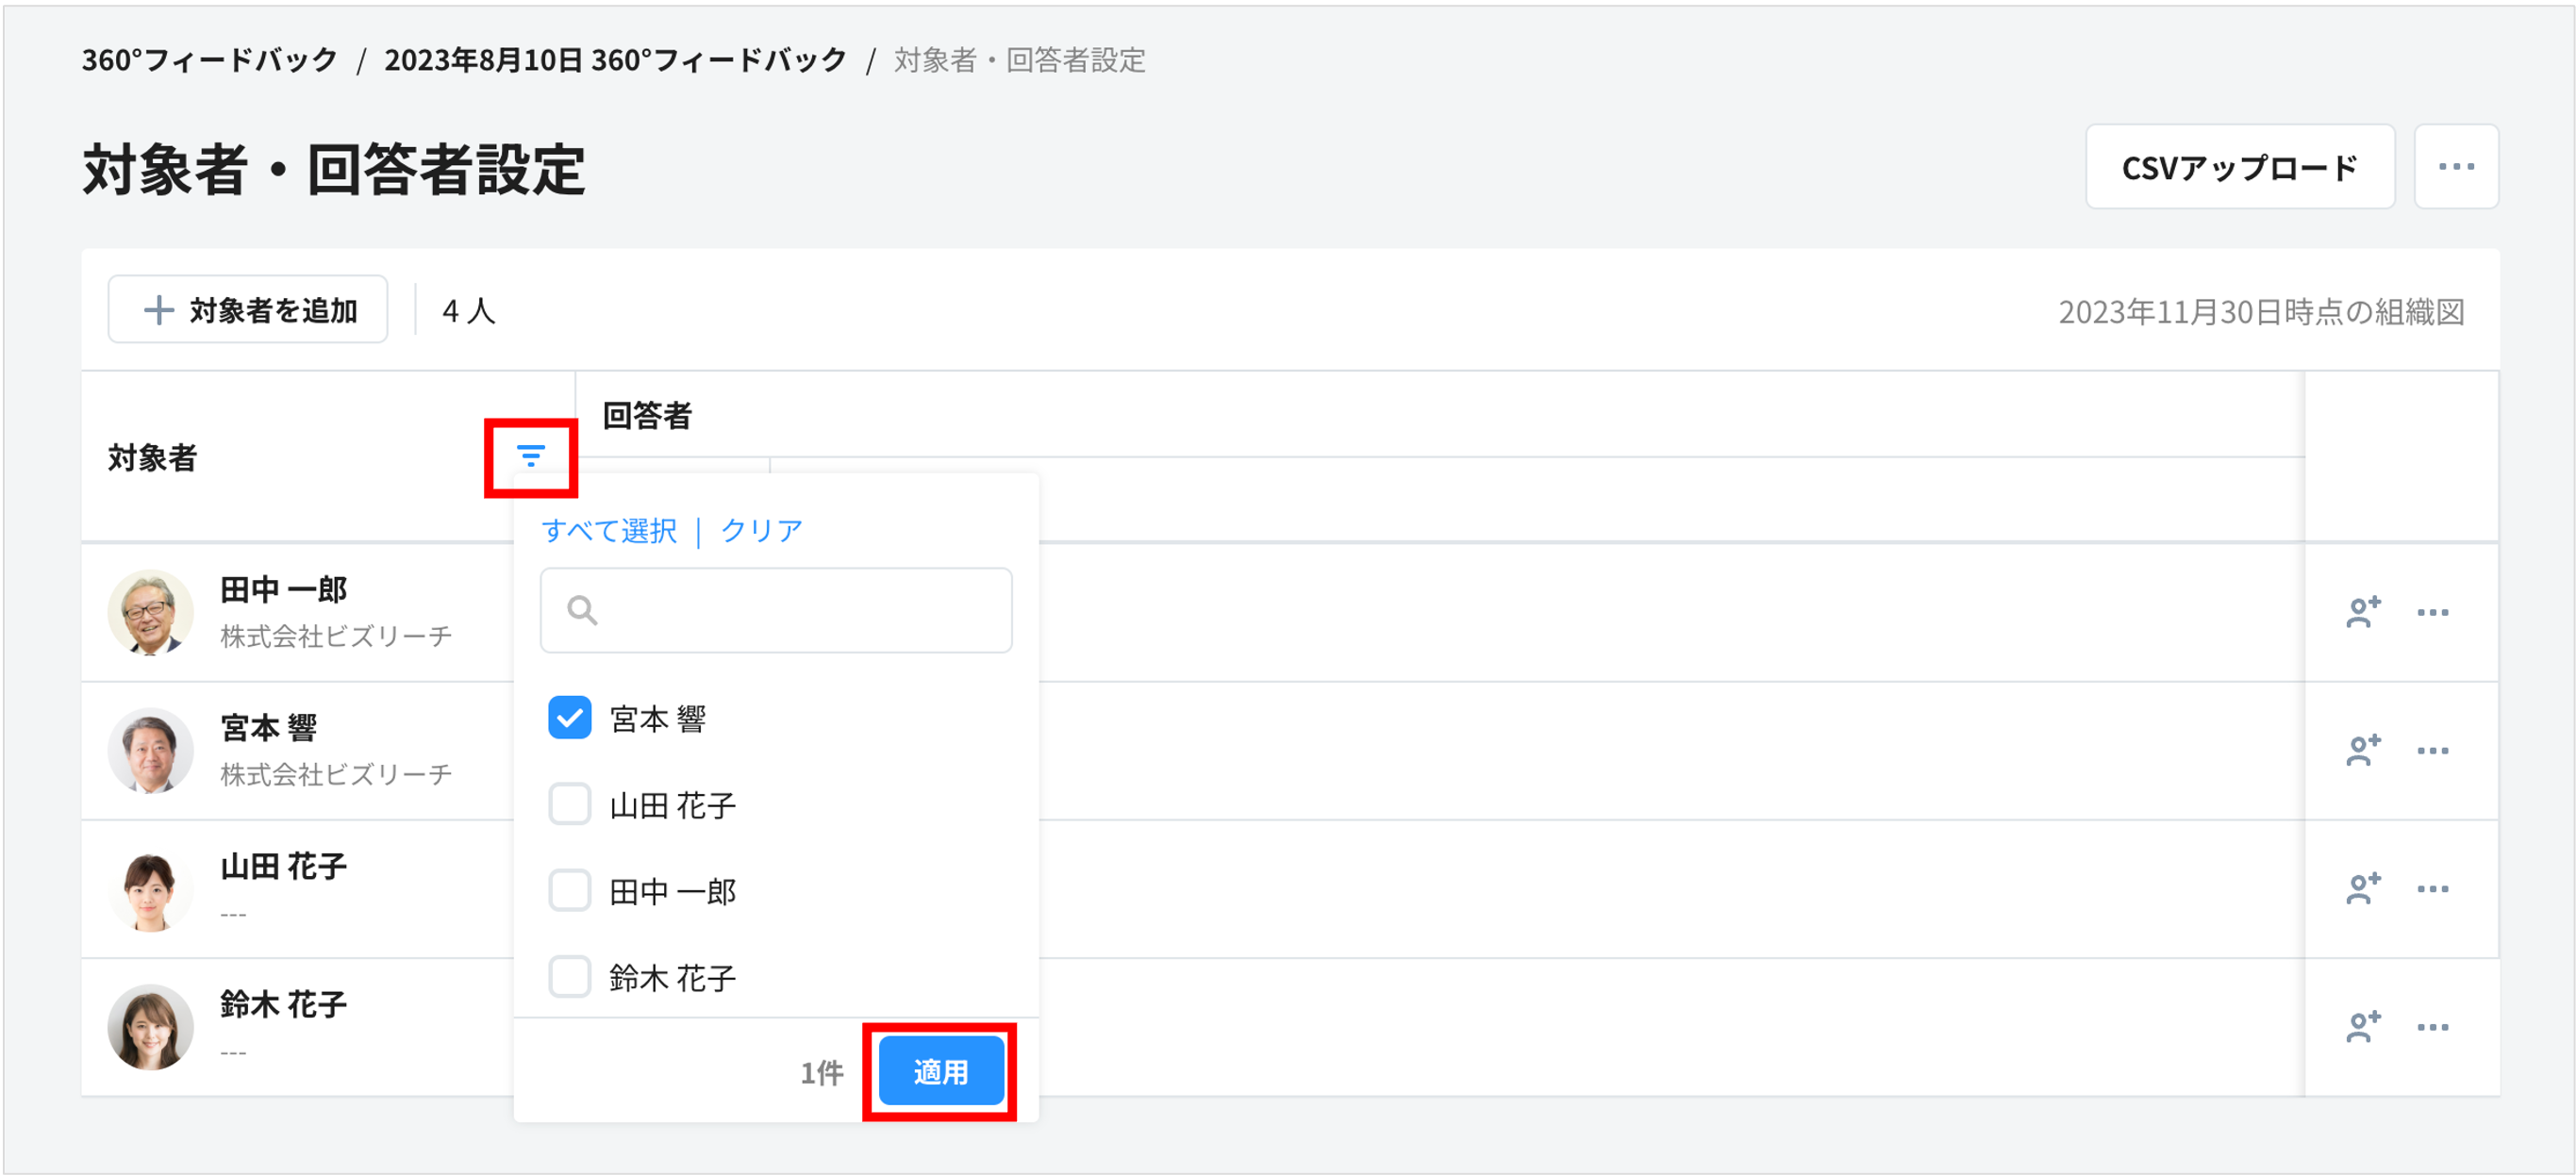Click the CSVアップロード button
Viewport: 2576px width, 1175px height.
[x=2240, y=166]
